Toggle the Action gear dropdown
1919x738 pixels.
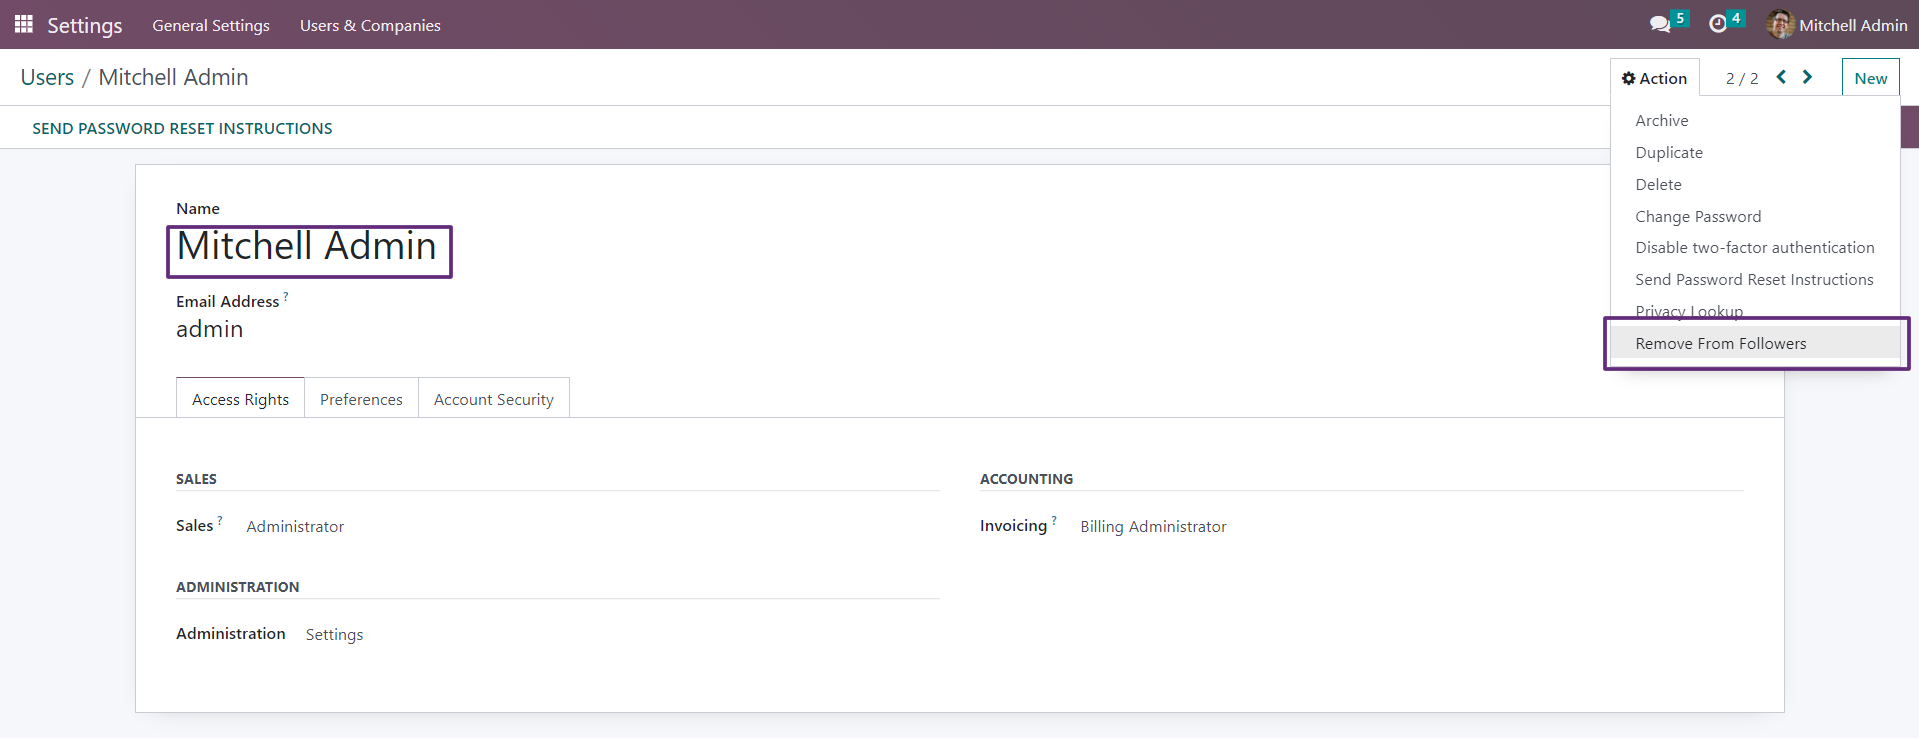(1654, 78)
